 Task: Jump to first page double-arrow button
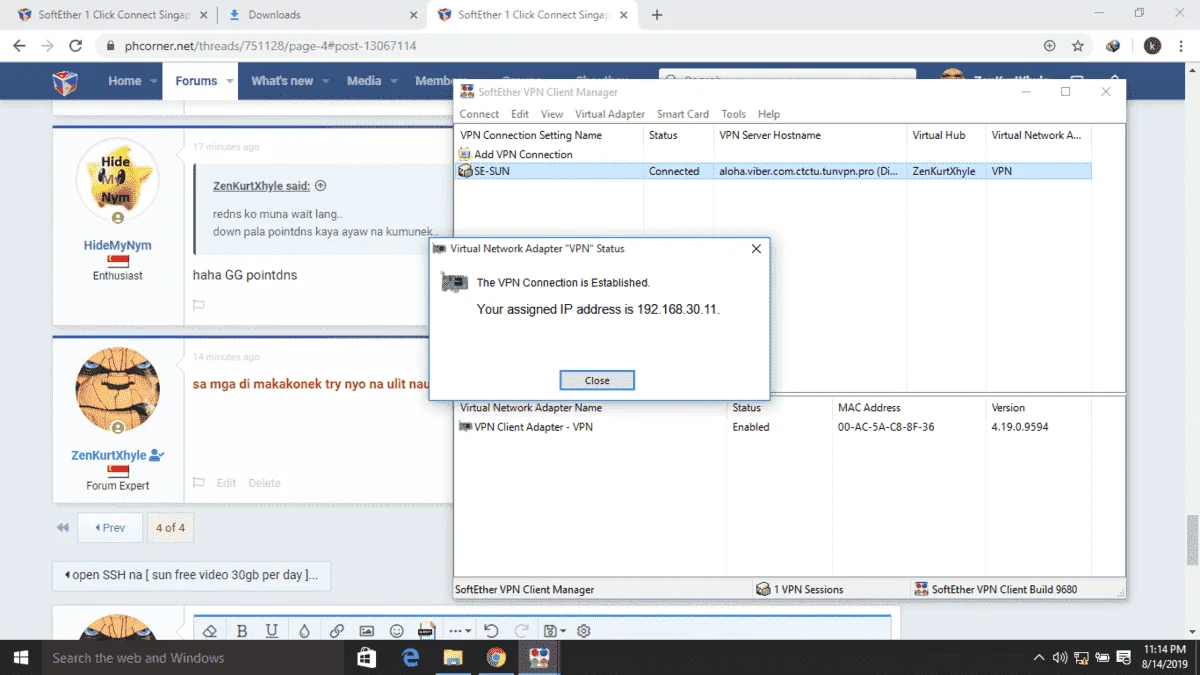point(63,527)
